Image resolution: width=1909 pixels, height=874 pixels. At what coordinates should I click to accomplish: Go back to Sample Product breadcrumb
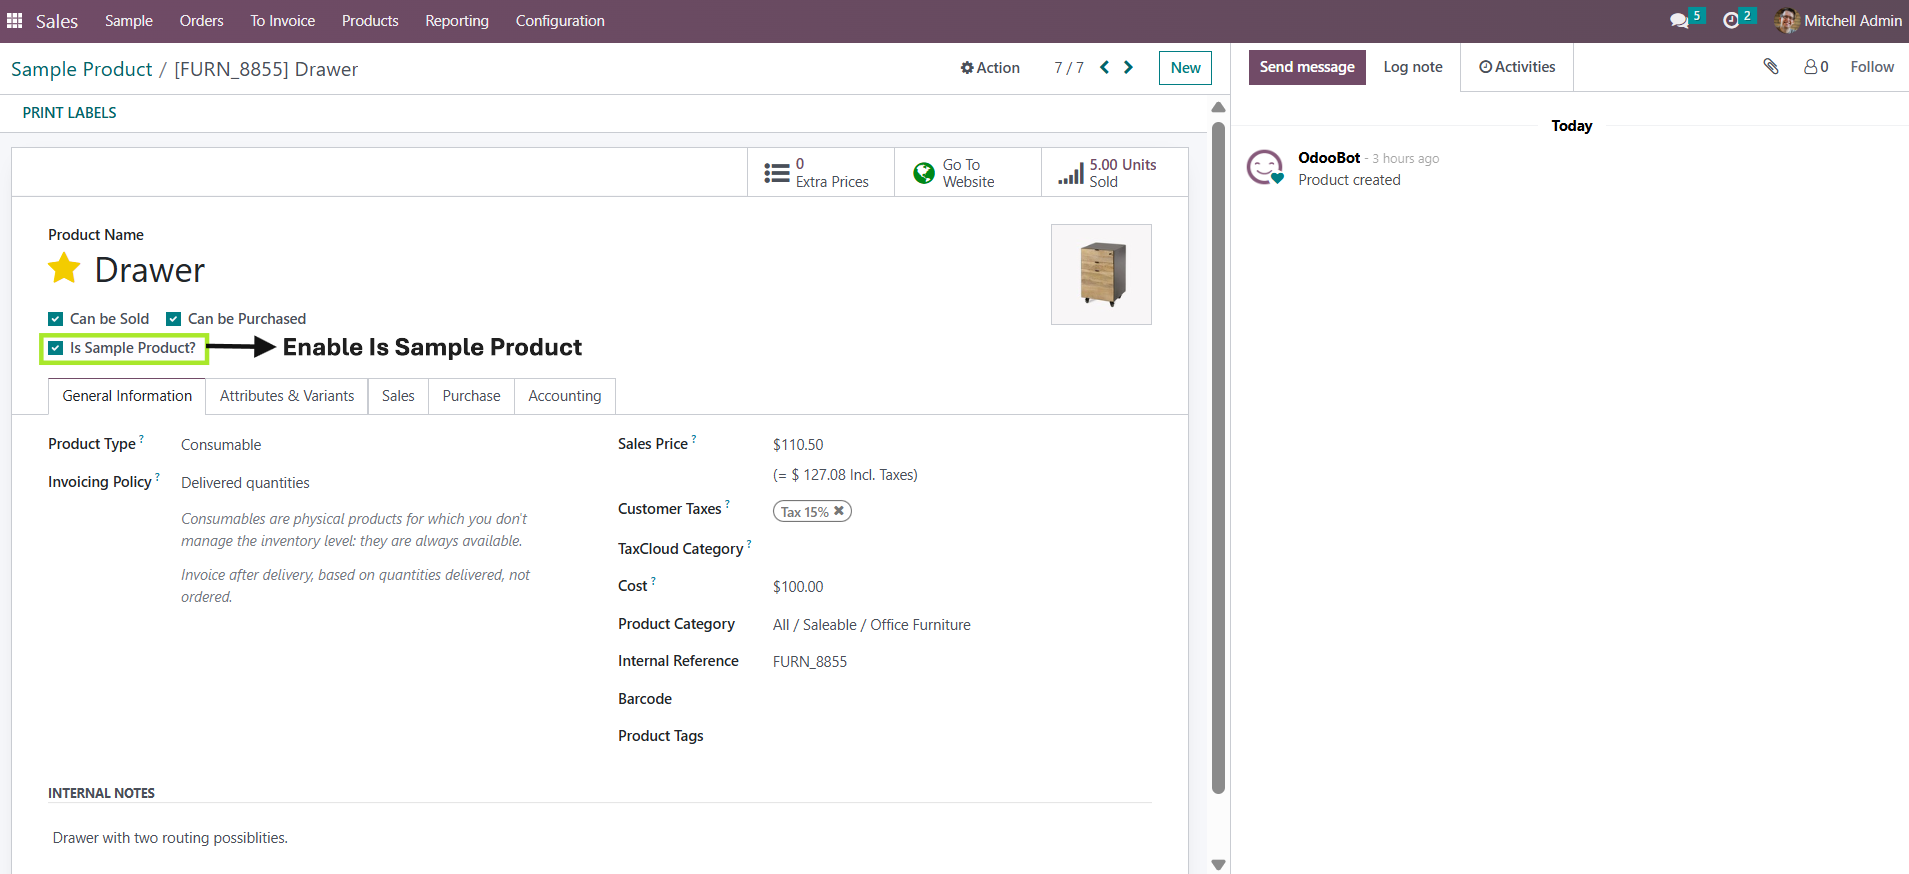pos(82,69)
